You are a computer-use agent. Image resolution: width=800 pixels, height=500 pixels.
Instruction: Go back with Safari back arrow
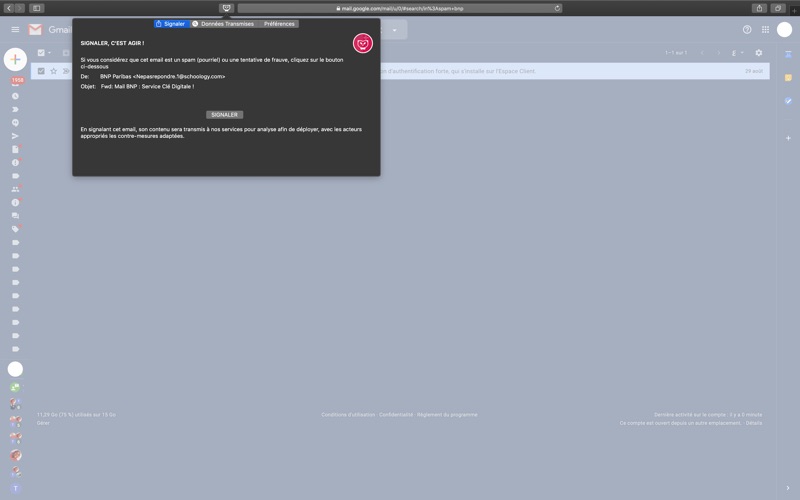(9, 8)
